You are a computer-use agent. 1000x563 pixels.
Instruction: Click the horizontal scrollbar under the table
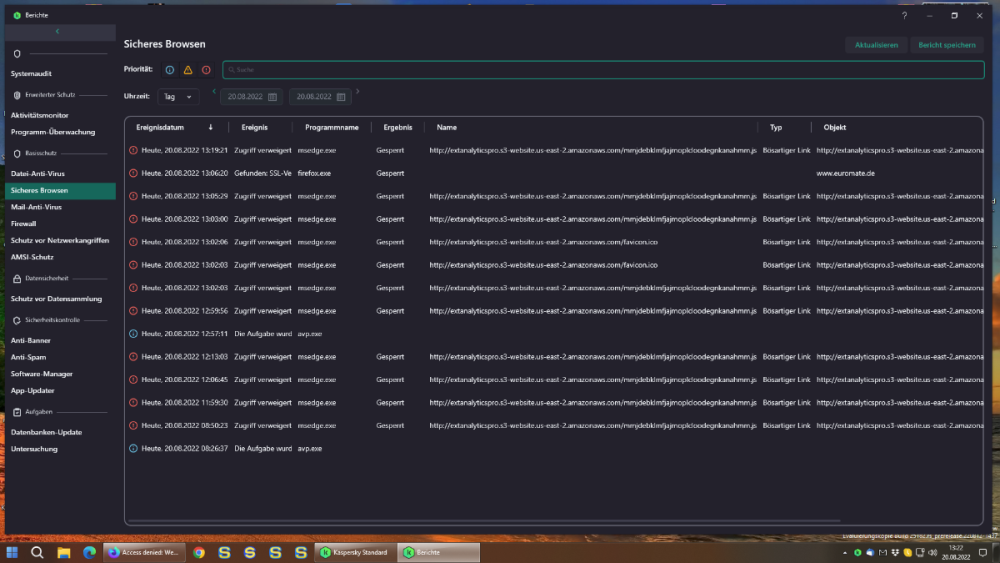483,521
